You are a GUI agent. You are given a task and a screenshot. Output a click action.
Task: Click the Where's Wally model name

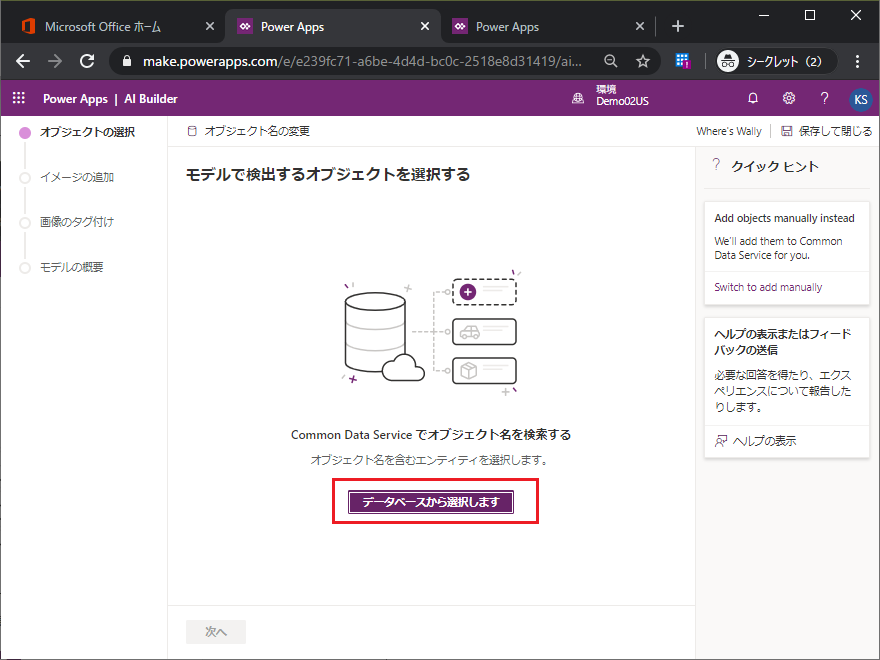729,131
